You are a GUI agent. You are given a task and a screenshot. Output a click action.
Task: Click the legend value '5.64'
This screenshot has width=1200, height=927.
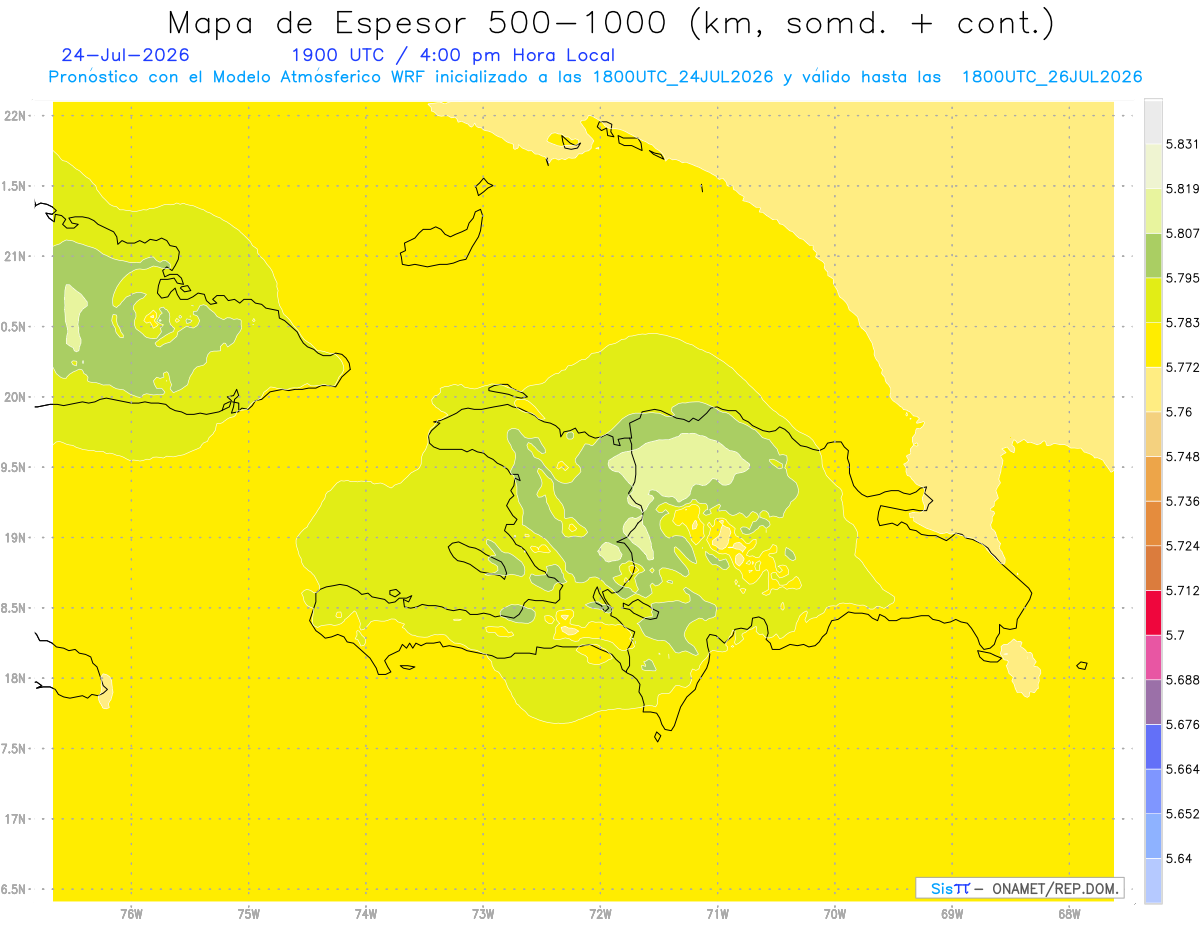click(x=1179, y=858)
